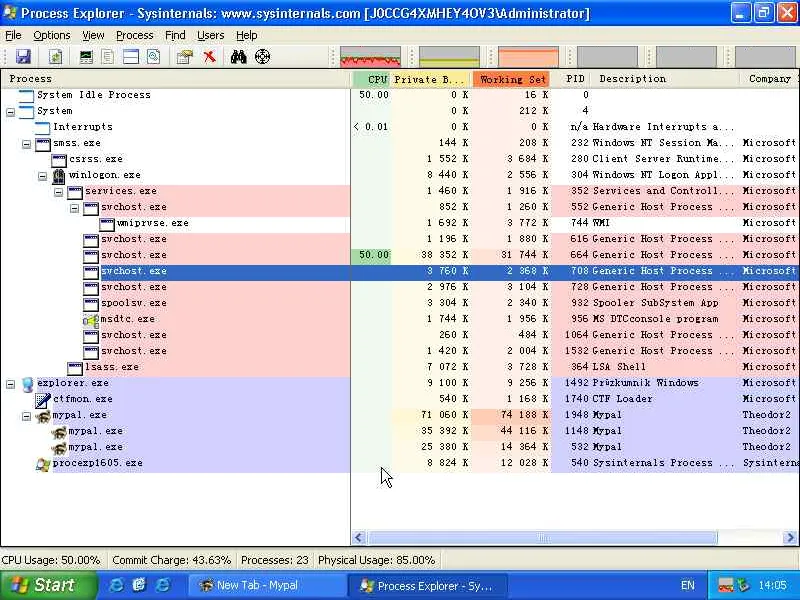
Task: Click Show Desktop quick launch icon
Action: (139, 585)
